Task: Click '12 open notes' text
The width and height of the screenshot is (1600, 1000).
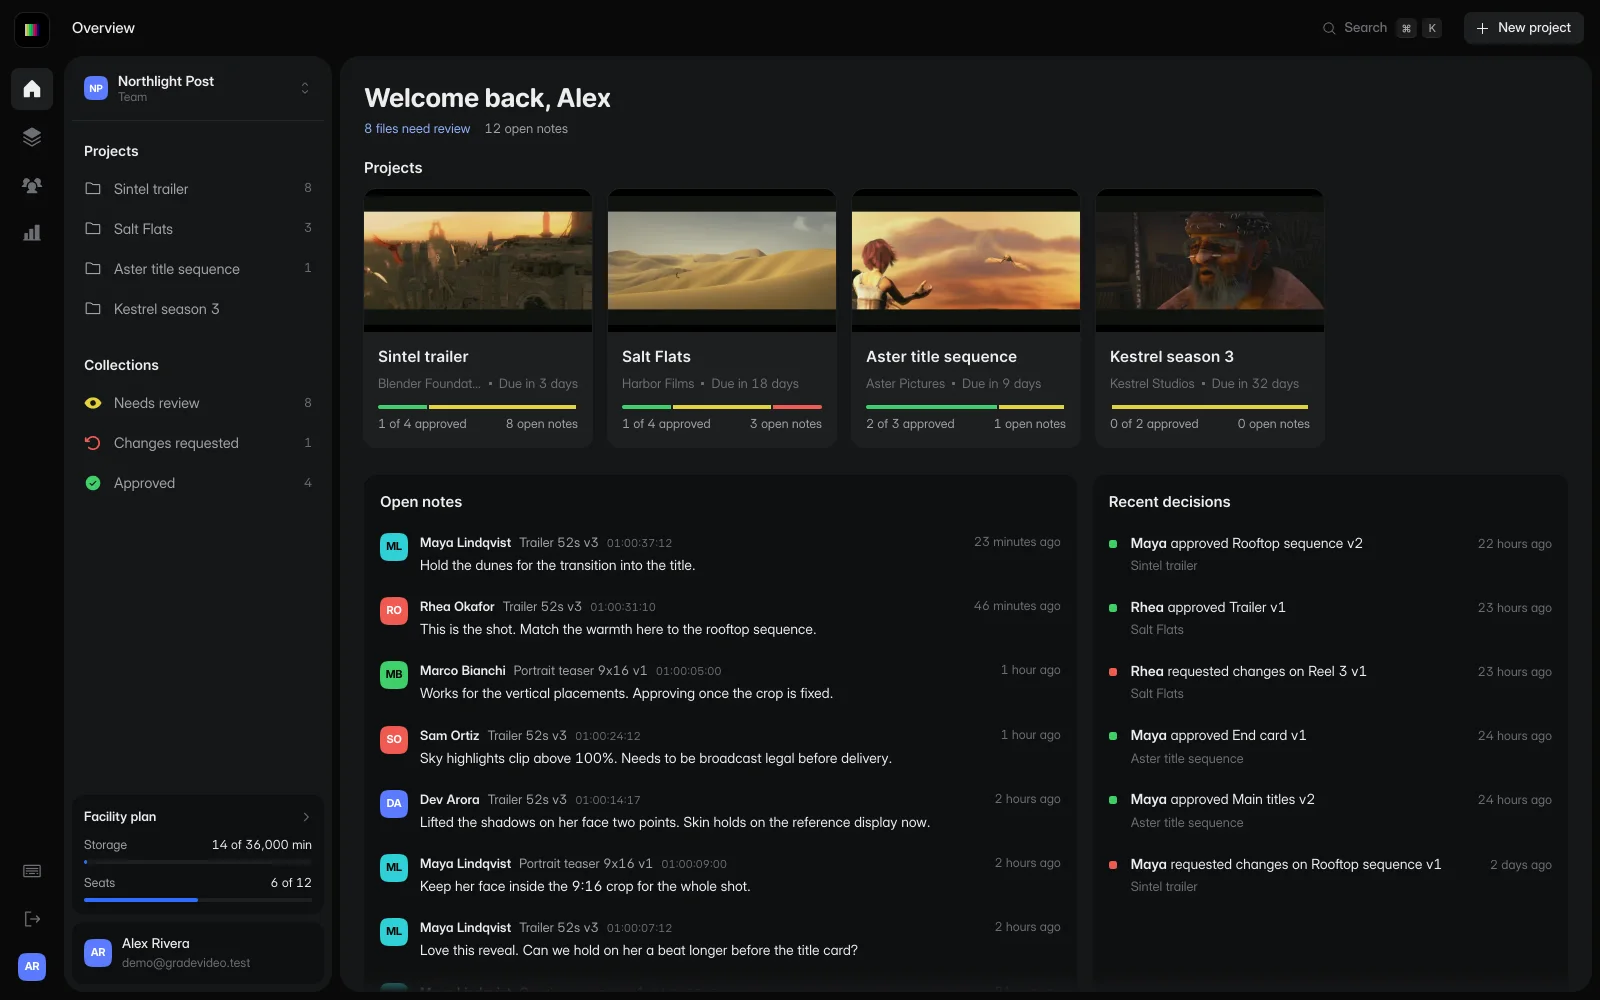Action: tap(526, 129)
